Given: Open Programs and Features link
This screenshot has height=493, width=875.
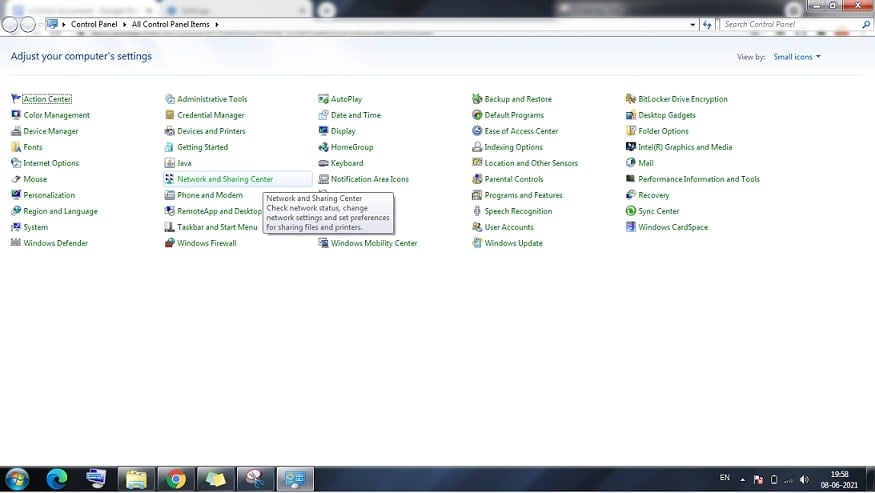Looking at the screenshot, I should (x=523, y=195).
